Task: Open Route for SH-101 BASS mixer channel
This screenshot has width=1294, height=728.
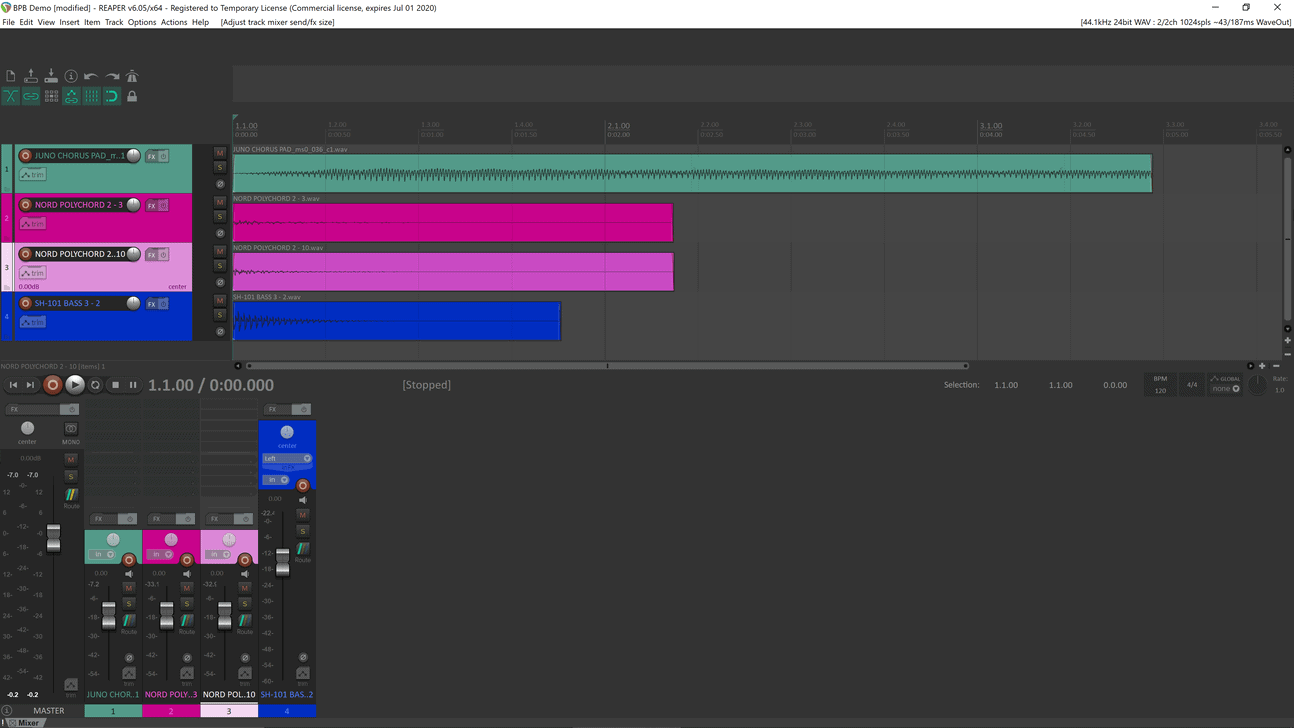Action: pos(302,551)
